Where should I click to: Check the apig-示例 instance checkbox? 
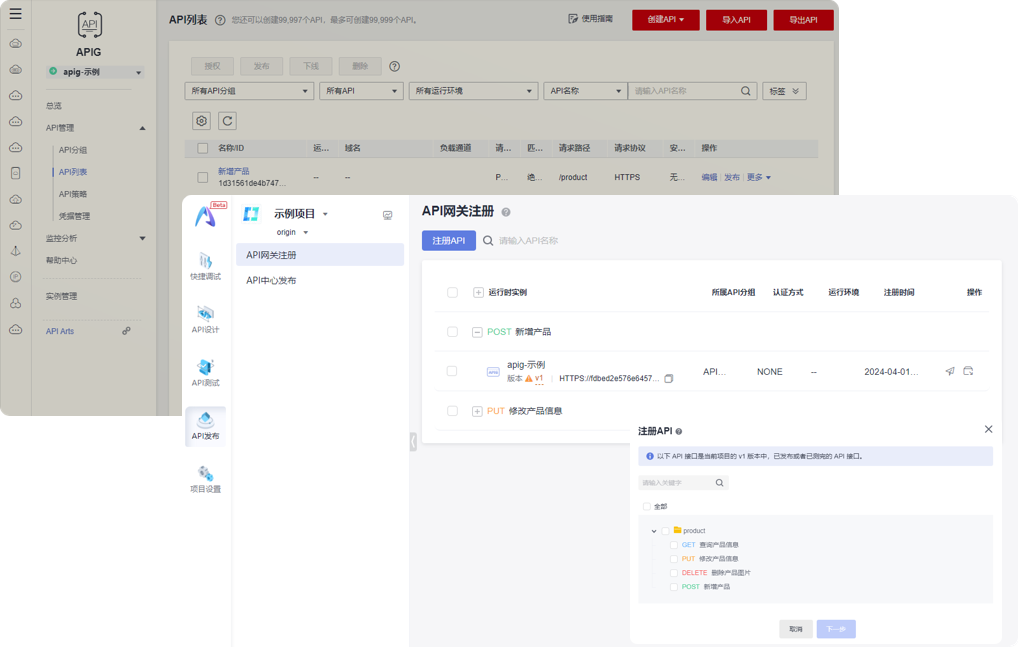(452, 371)
